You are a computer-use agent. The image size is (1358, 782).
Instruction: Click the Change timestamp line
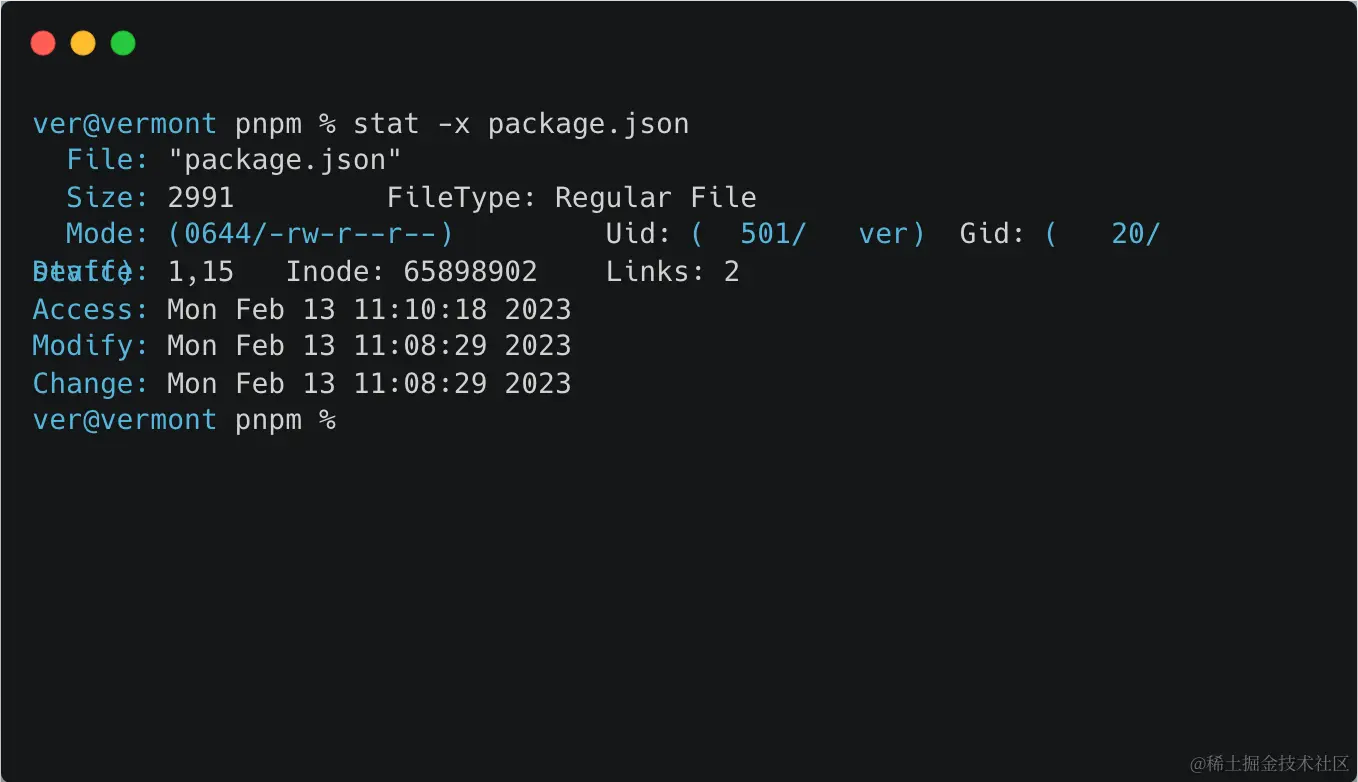point(300,383)
